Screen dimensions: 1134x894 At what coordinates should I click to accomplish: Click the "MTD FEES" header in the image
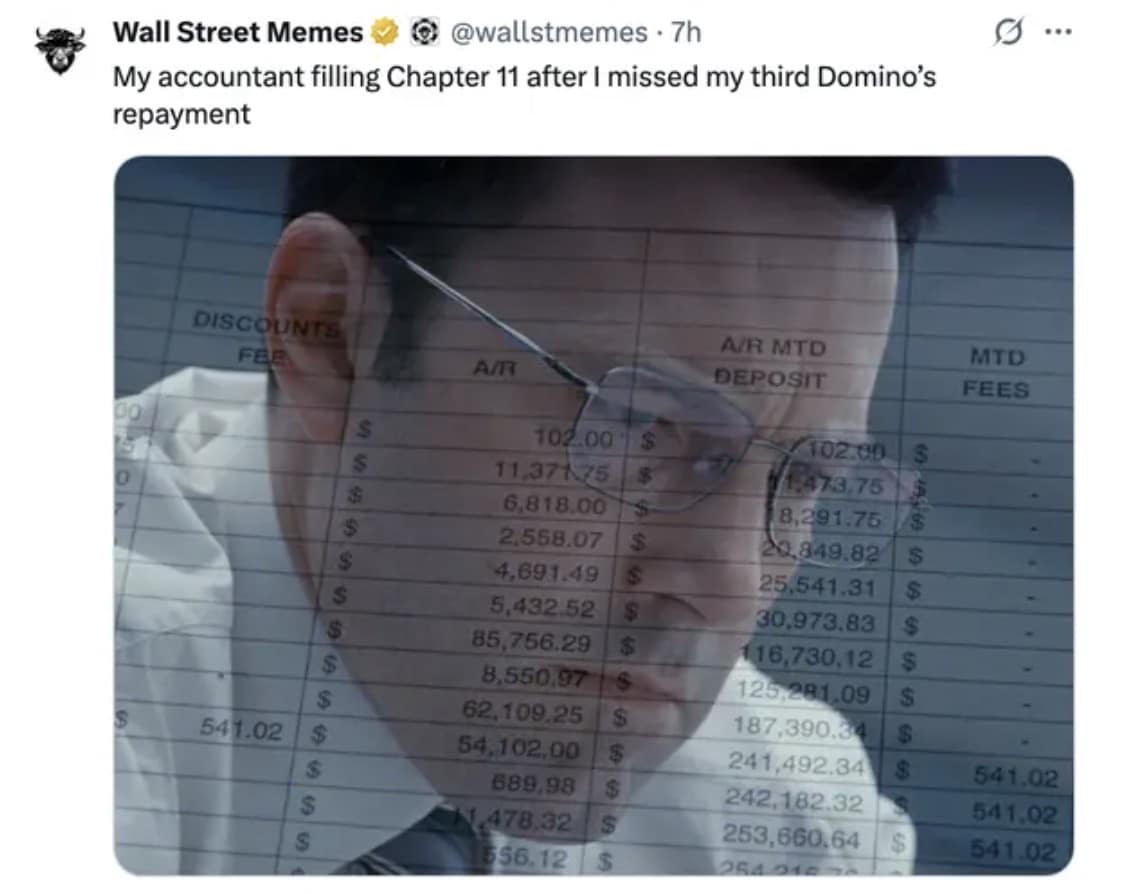click(996, 373)
